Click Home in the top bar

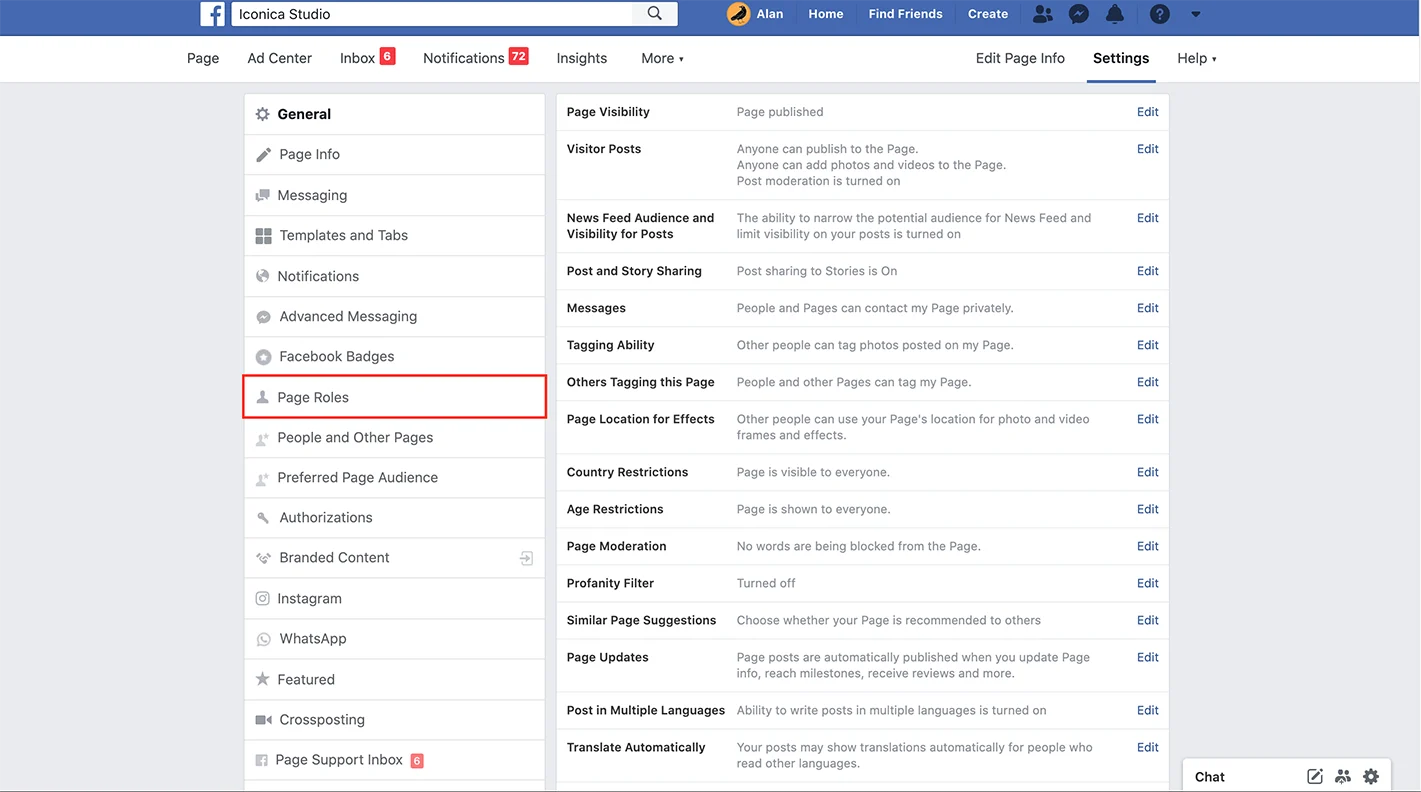[826, 14]
